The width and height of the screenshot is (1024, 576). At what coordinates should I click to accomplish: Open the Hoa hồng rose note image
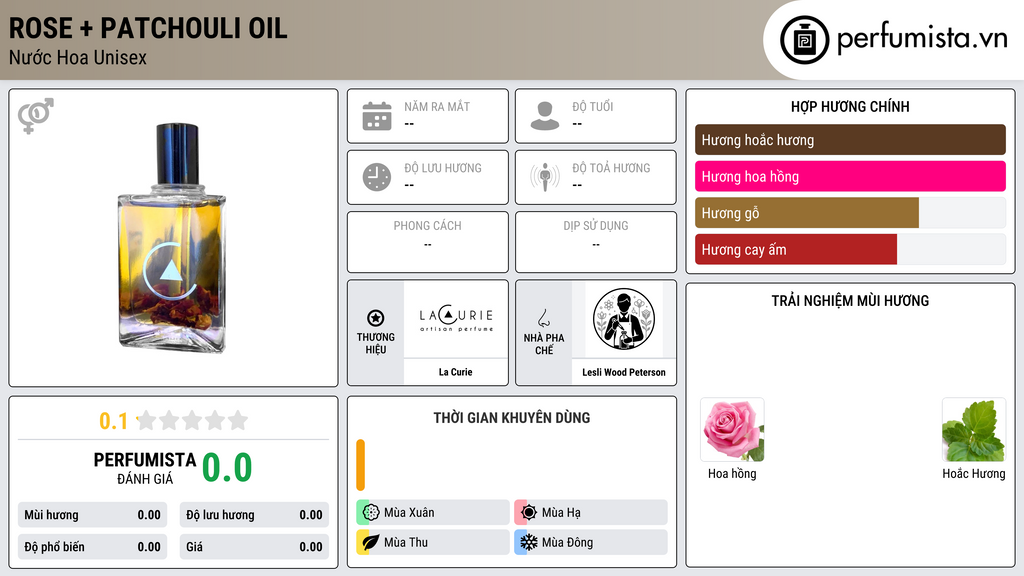pyautogui.click(x=732, y=430)
